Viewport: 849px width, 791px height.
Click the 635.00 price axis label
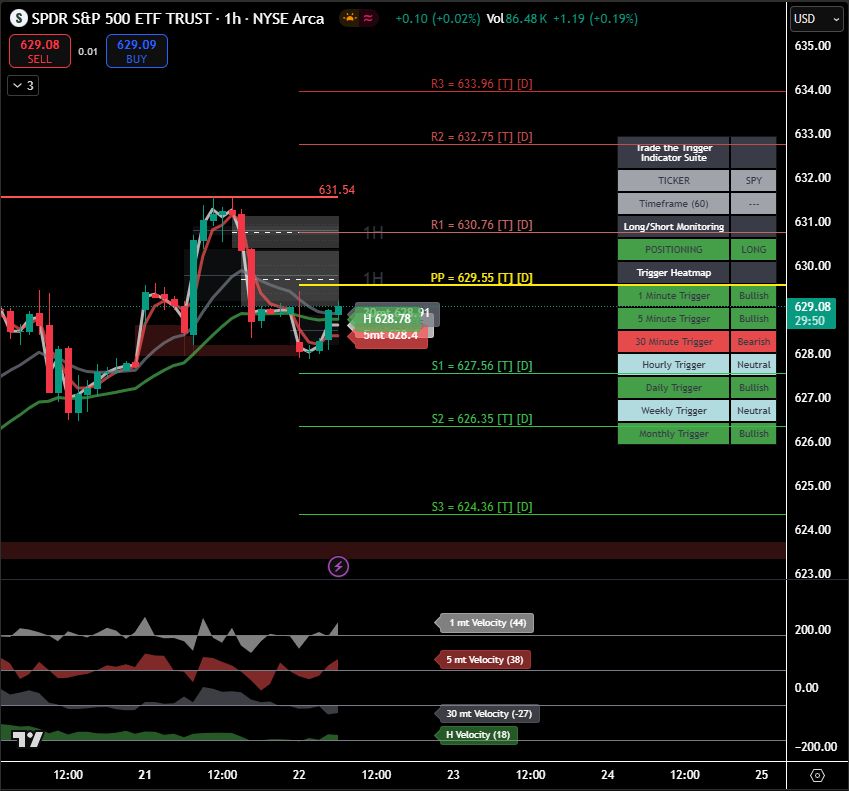pos(812,45)
